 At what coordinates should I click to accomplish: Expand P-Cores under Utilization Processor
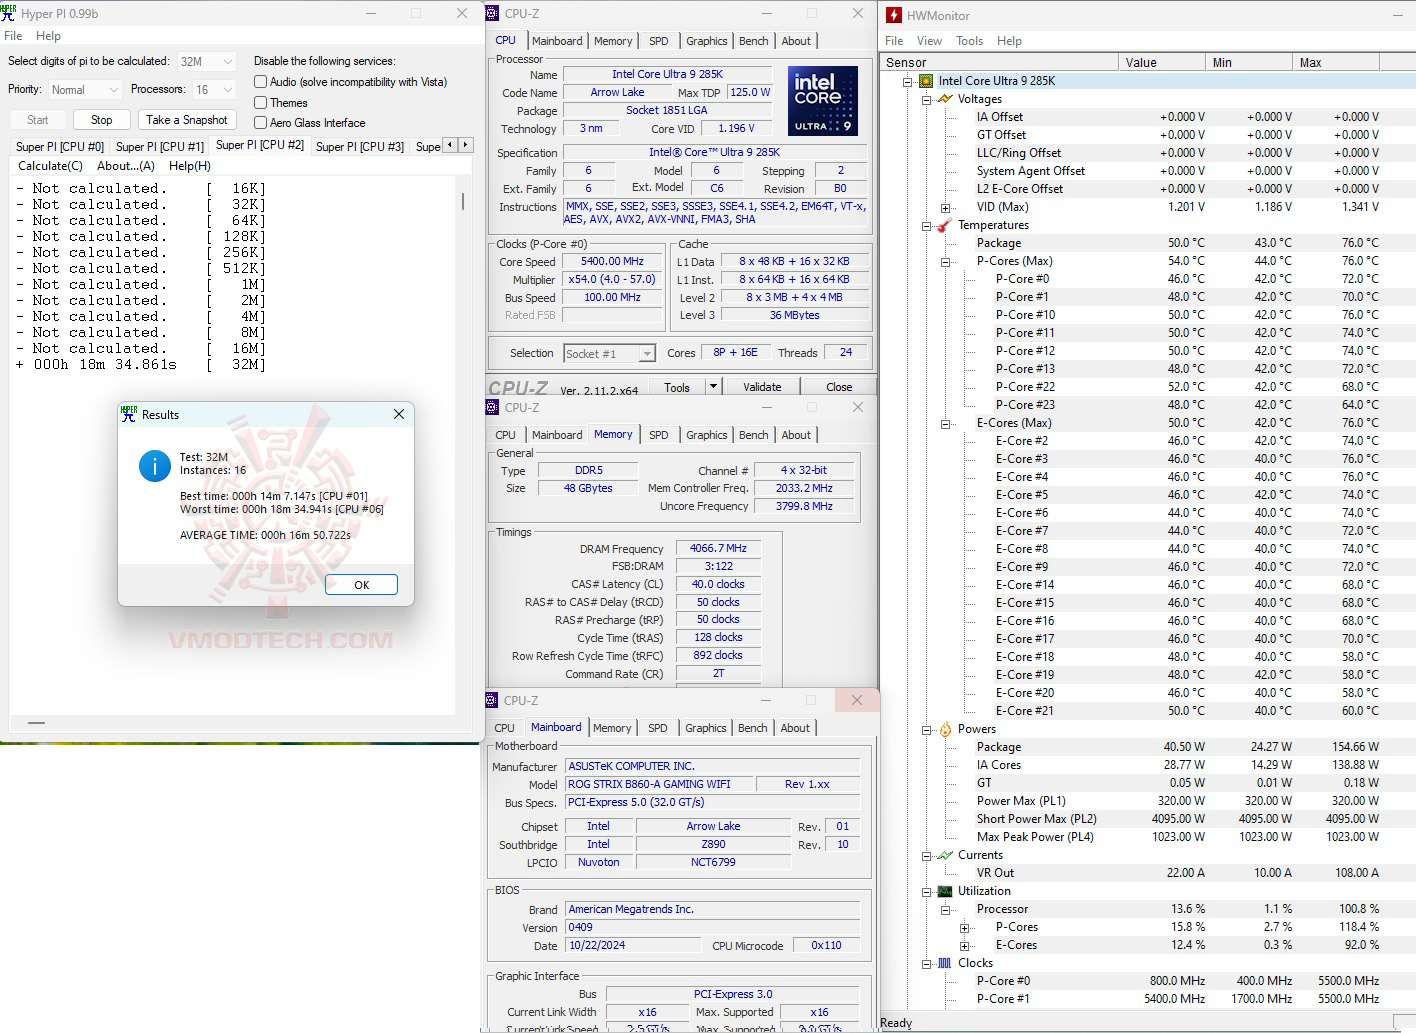coord(965,927)
